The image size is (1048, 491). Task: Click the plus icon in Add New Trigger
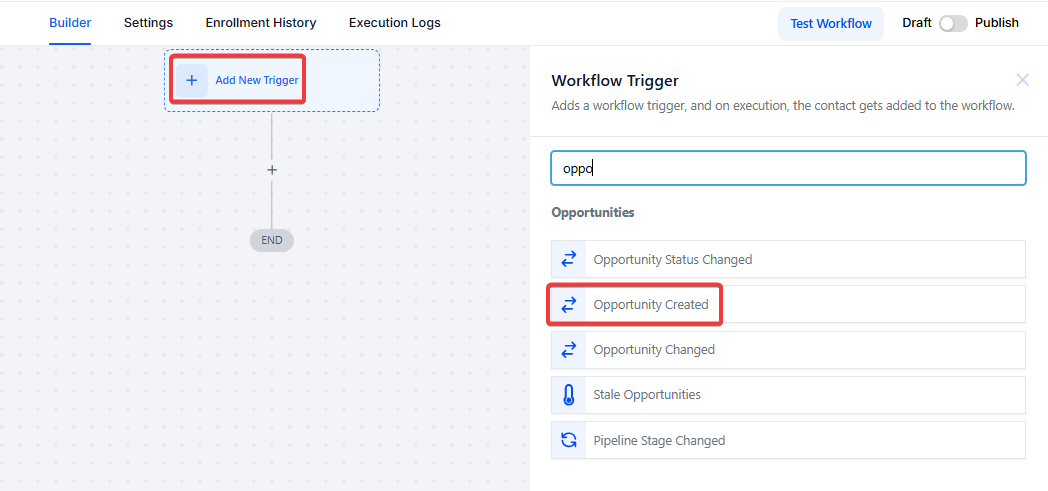(192, 80)
